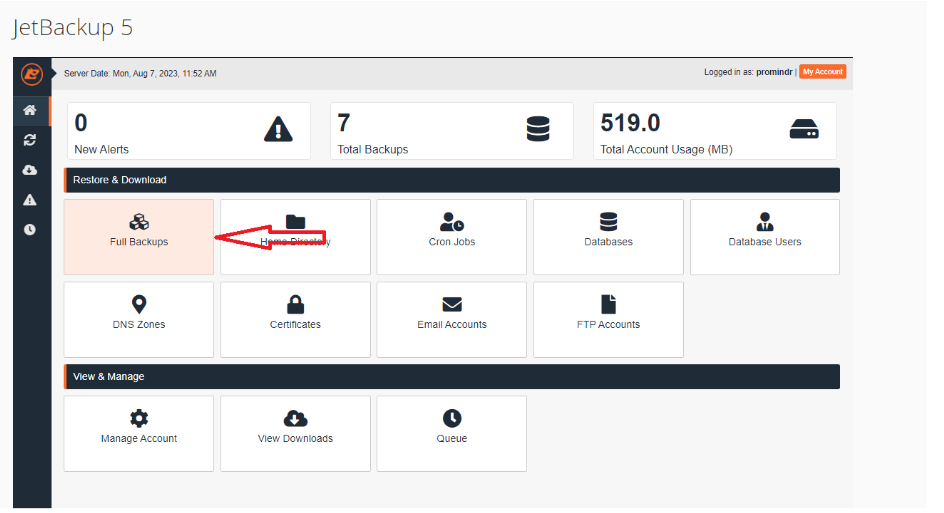The height and width of the screenshot is (513, 944).
Task: Click the Total Backups count card
Action: coord(452,131)
